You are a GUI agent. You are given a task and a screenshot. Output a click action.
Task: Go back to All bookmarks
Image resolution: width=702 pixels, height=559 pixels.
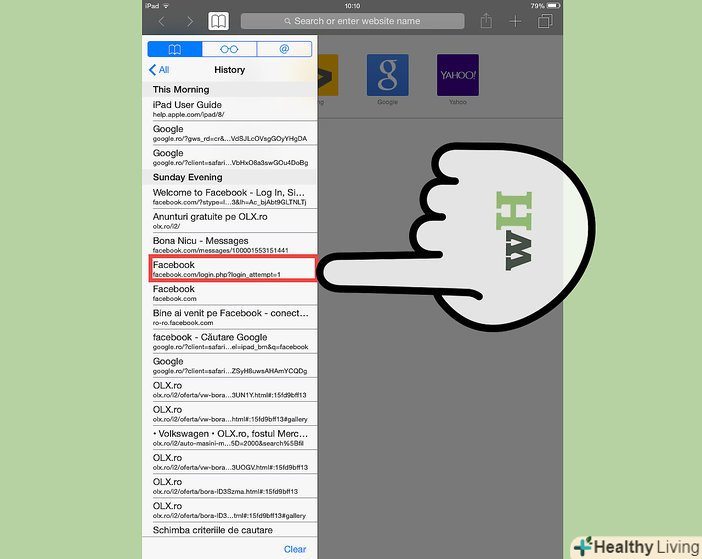pyautogui.click(x=159, y=70)
